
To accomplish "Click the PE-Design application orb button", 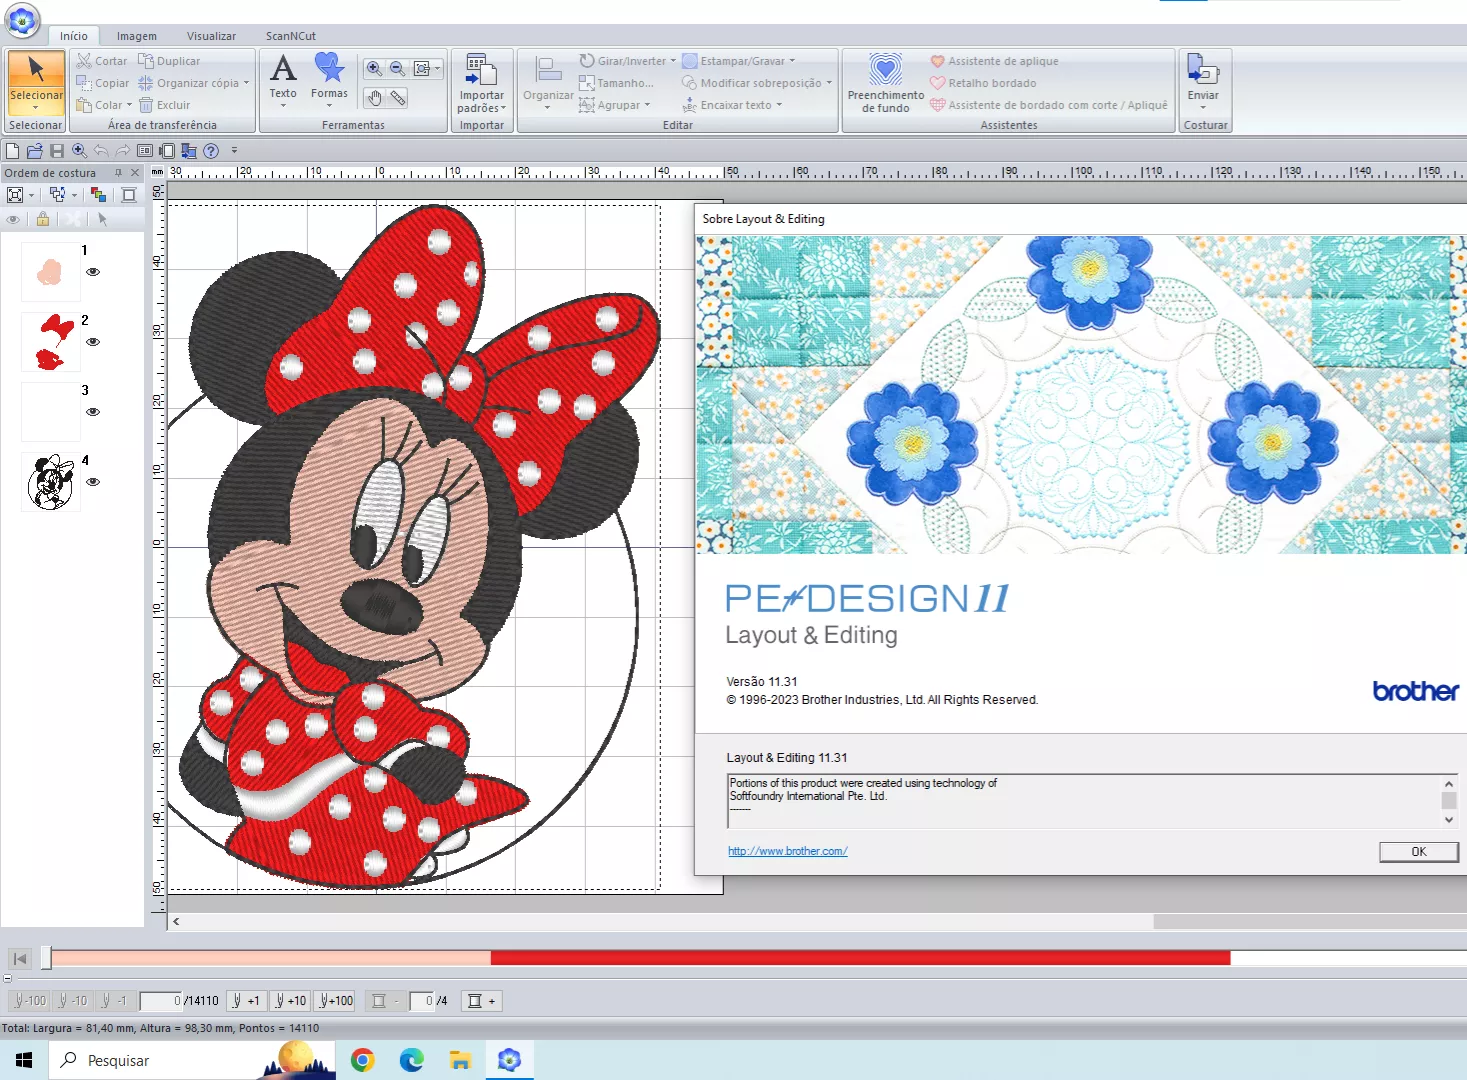I will click(22, 19).
